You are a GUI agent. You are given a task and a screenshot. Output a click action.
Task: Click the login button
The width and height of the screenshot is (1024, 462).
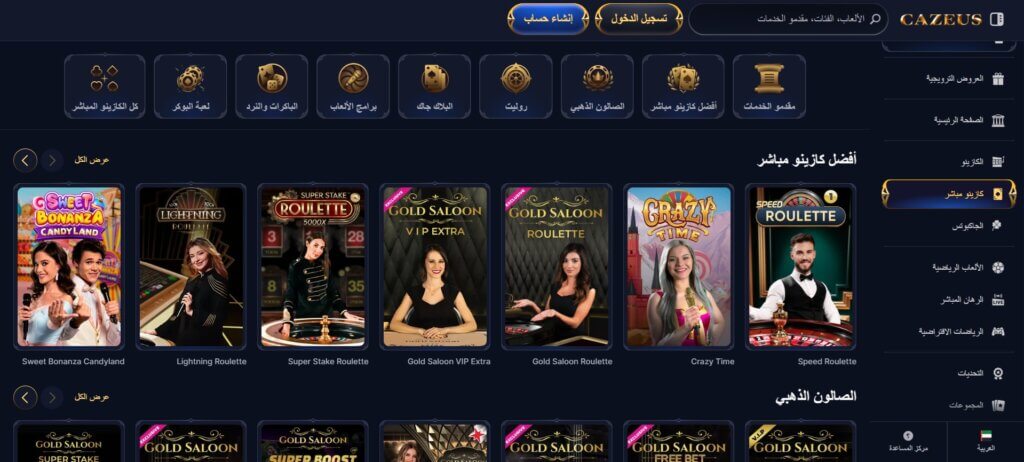click(x=639, y=19)
